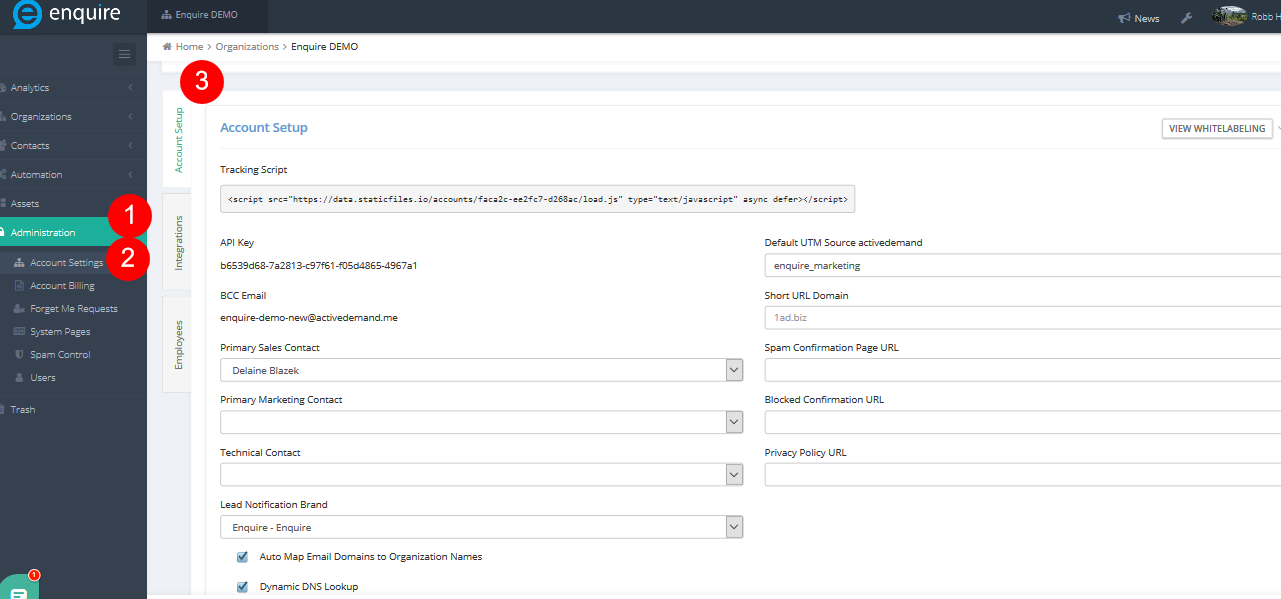This screenshot has width=1281, height=599.
Task: Select the API Key value text
Action: tap(318, 266)
